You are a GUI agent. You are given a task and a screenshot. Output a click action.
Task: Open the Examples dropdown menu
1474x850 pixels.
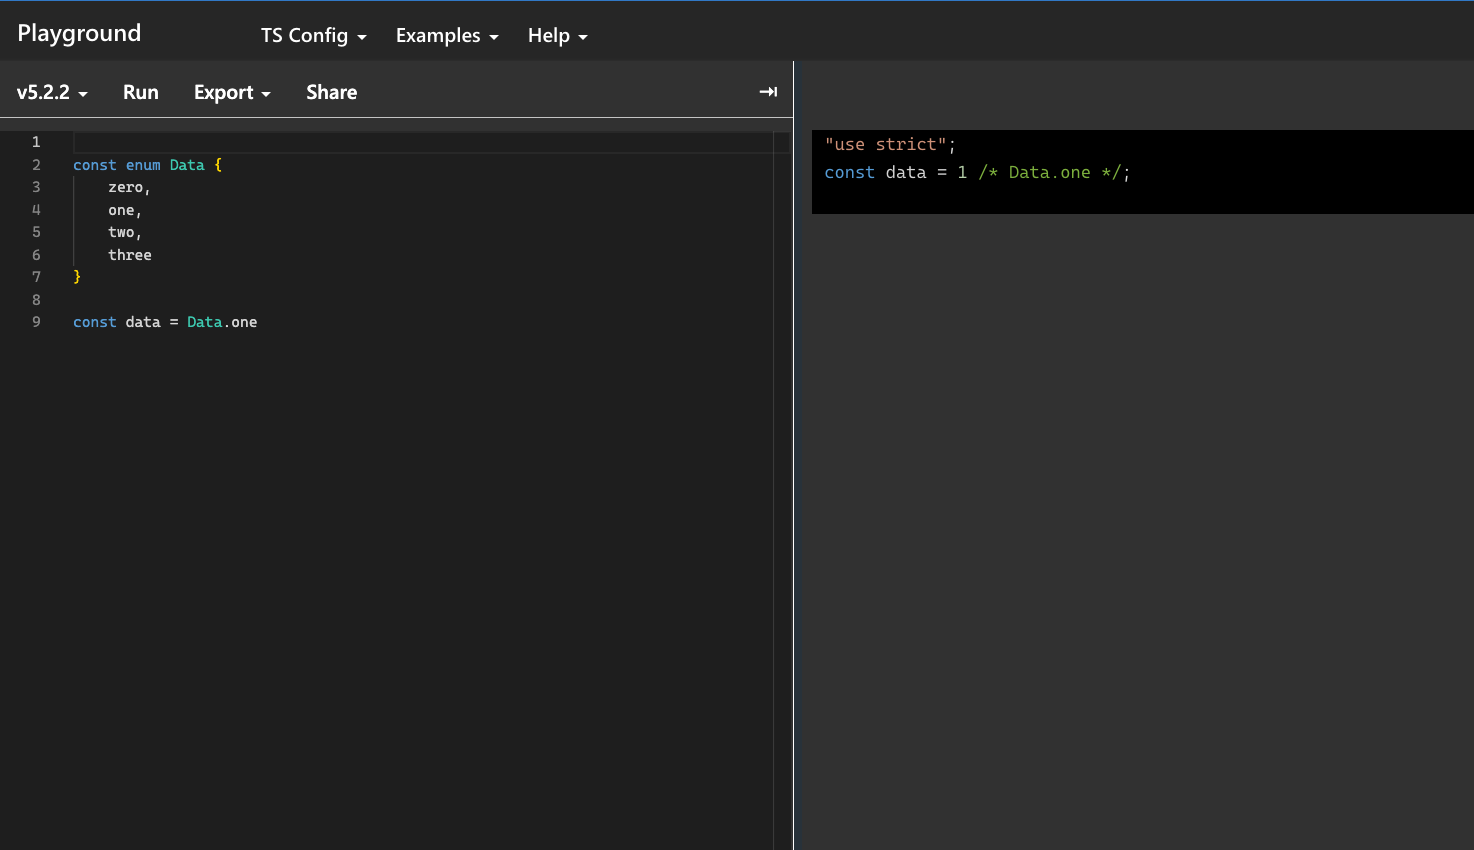point(447,35)
